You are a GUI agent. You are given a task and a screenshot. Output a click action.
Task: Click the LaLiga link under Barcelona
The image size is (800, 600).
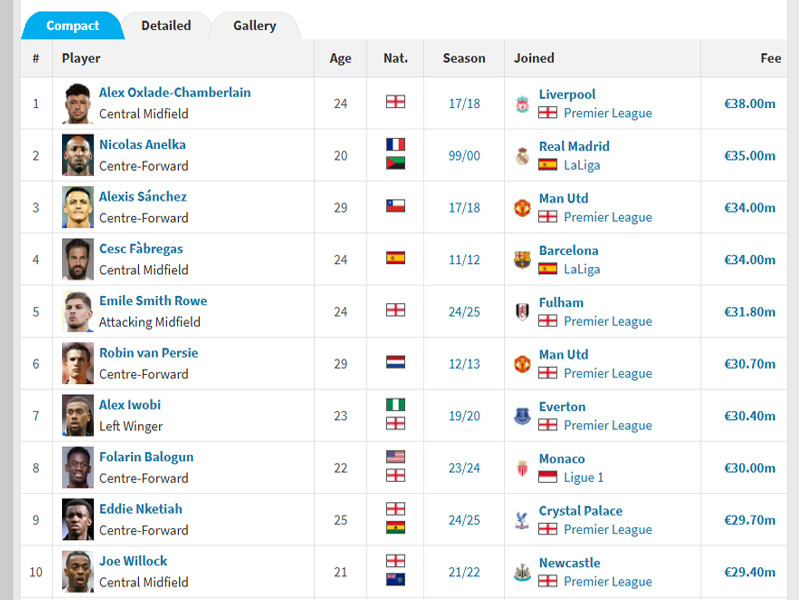(582, 270)
